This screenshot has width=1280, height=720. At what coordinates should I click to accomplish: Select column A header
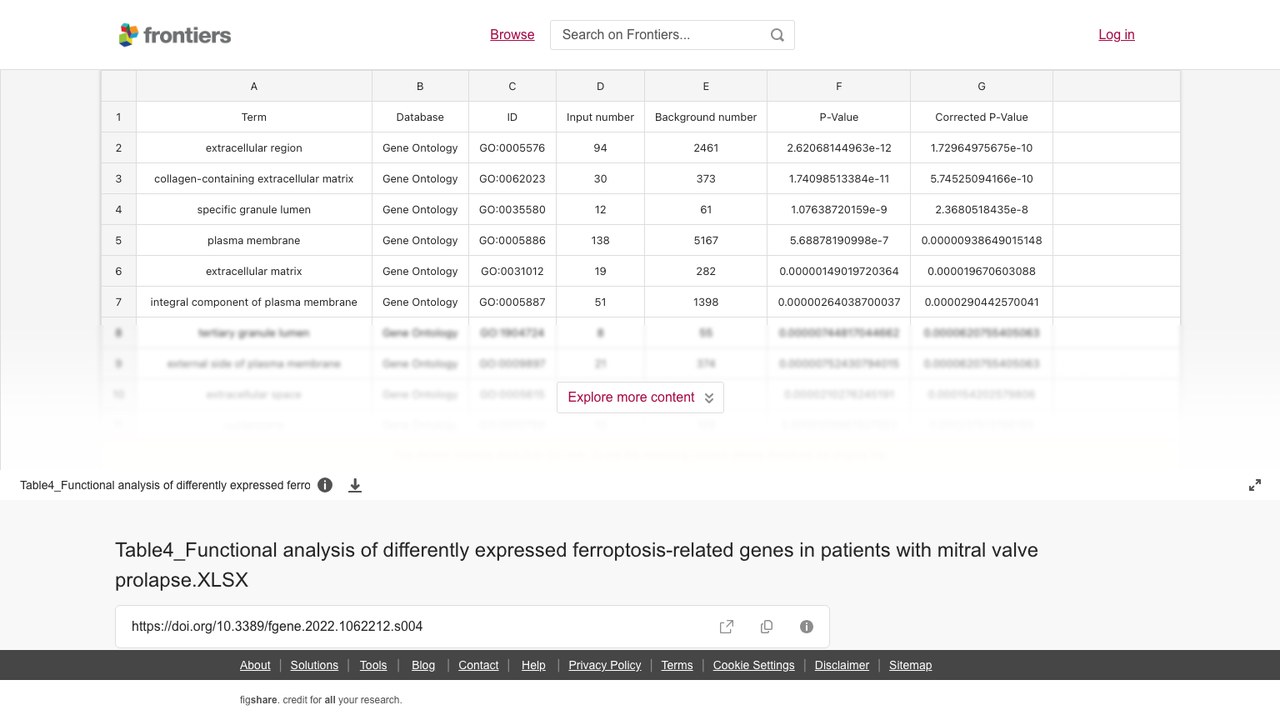click(x=254, y=86)
